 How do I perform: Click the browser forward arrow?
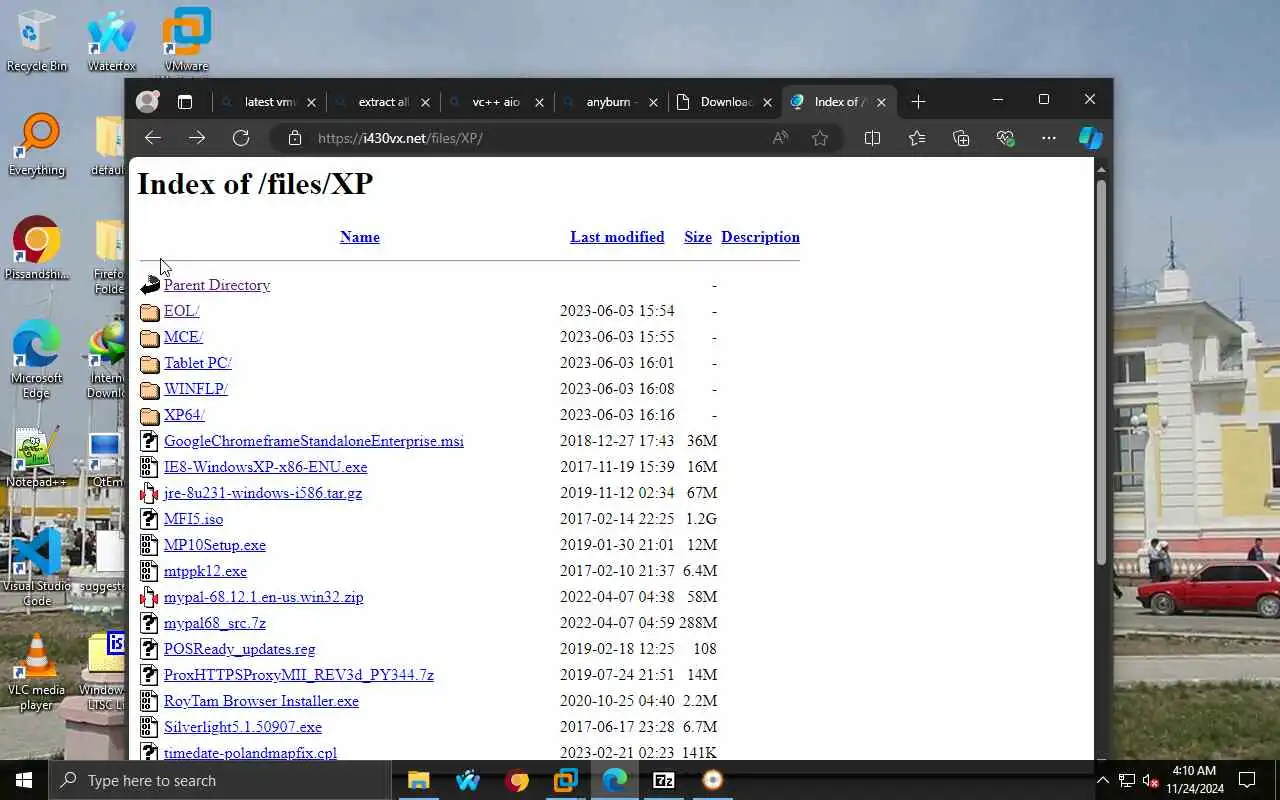197,138
